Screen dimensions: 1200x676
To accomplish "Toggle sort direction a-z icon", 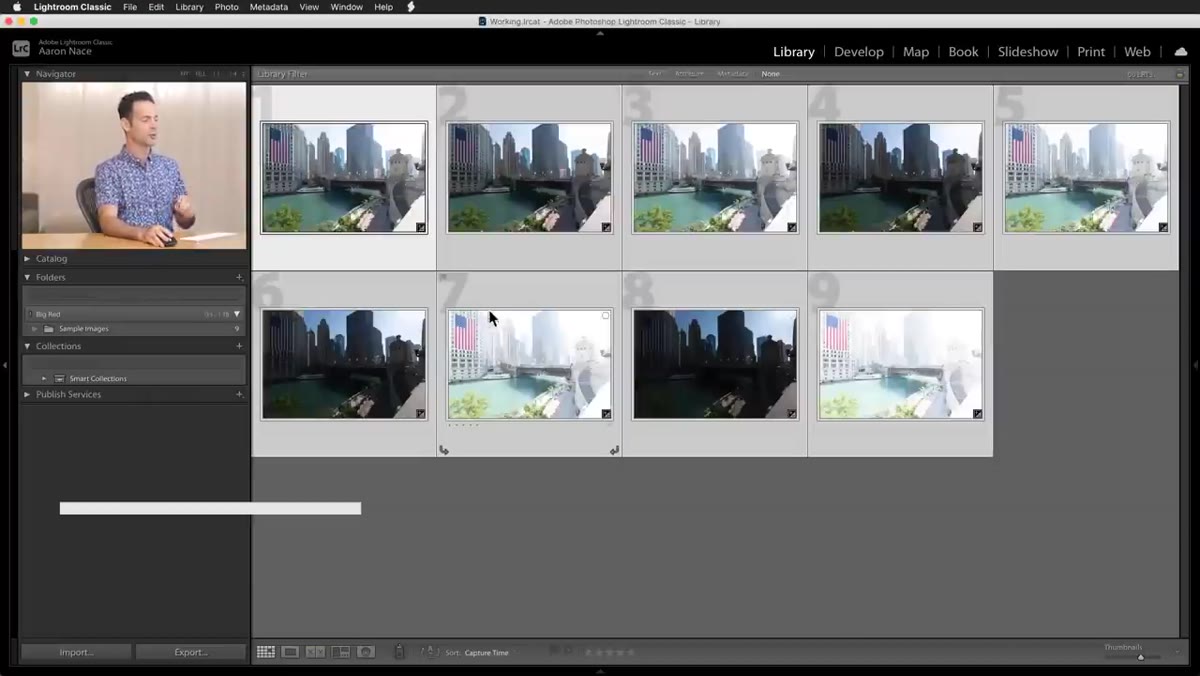I will click(x=430, y=652).
